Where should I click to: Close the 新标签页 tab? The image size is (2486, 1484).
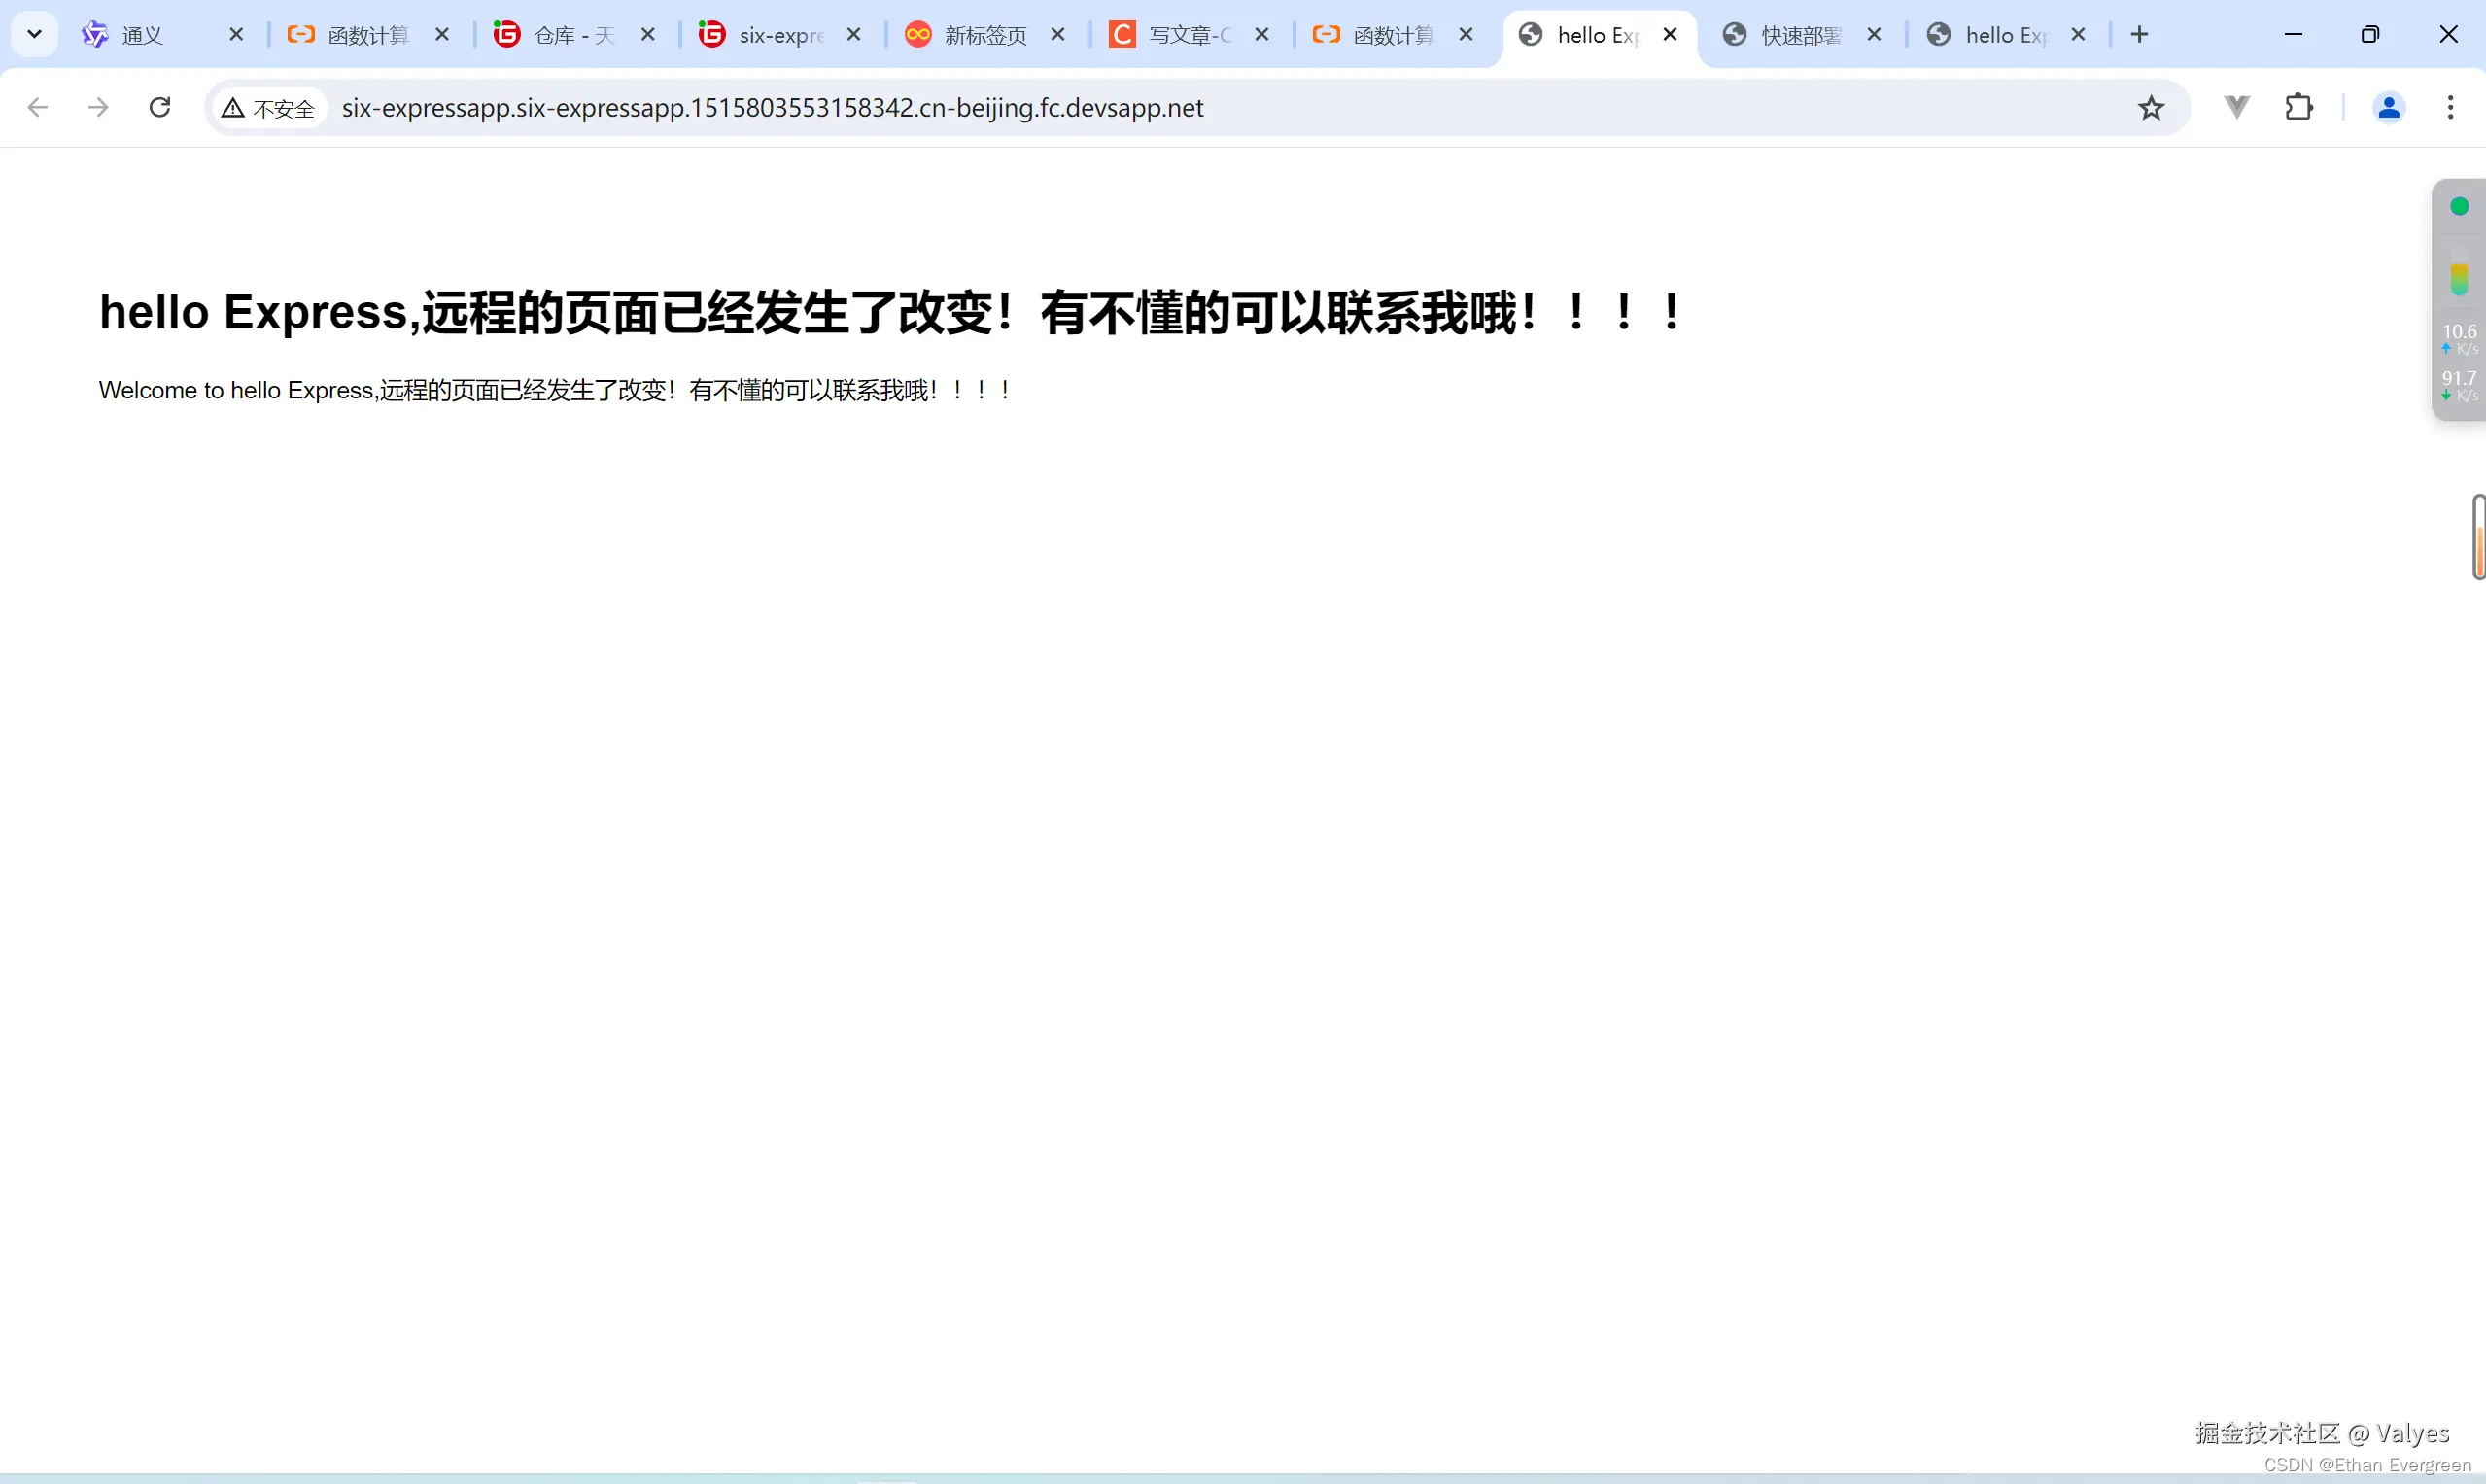tap(1058, 35)
